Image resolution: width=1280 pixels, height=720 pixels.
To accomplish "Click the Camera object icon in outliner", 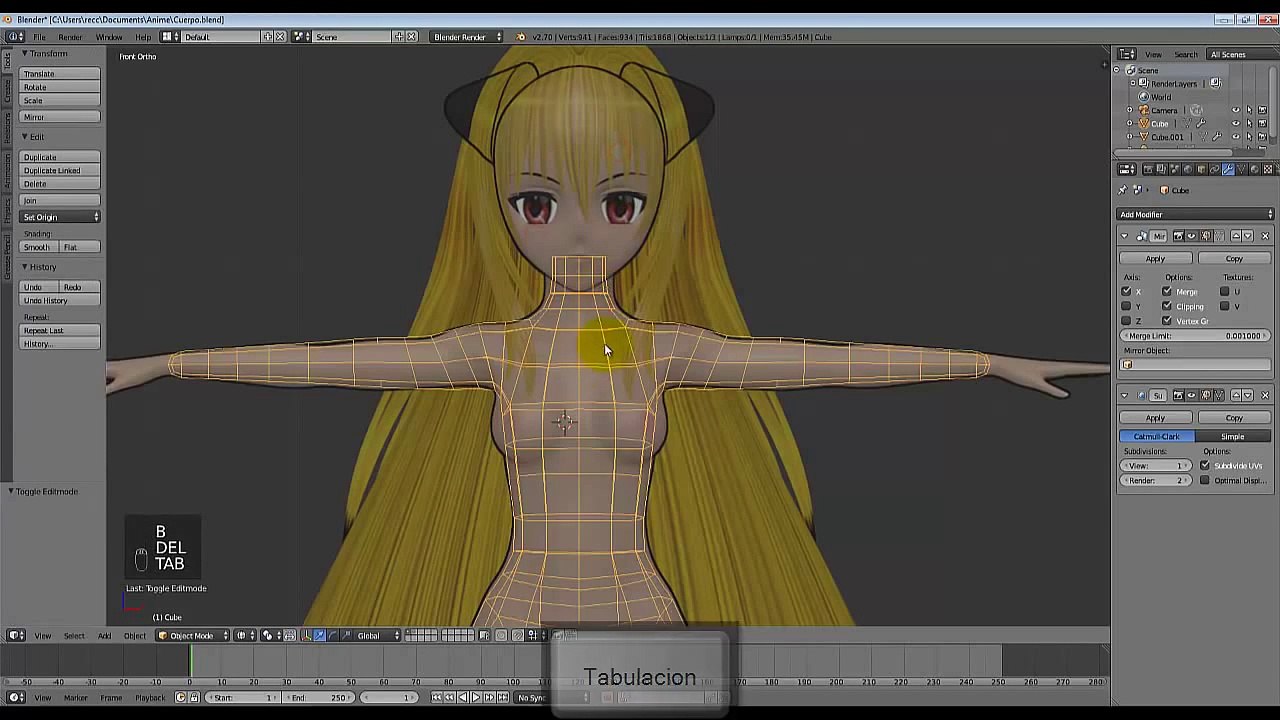I will [1143, 110].
